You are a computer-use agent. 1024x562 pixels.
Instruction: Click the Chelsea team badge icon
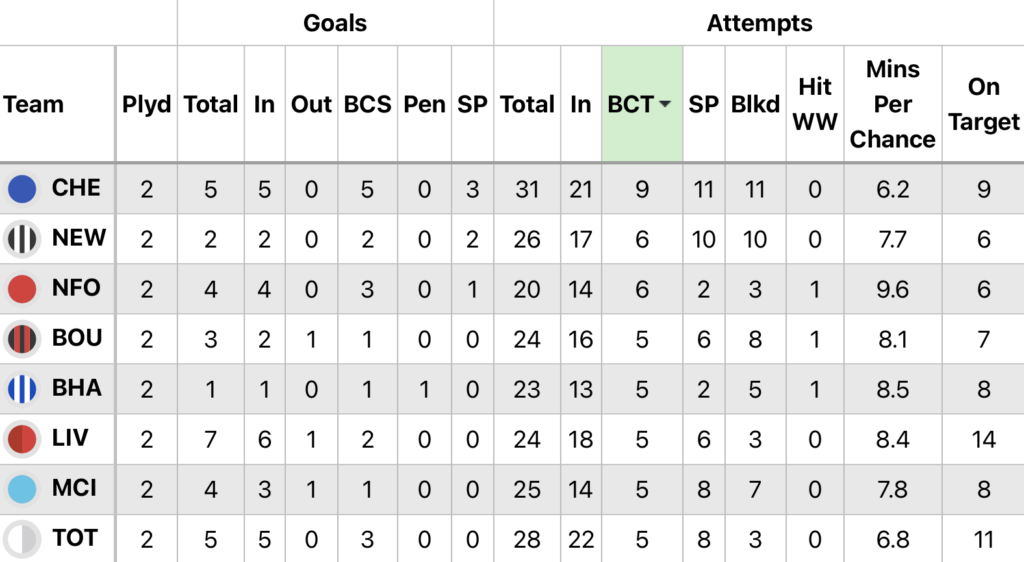tap(22, 189)
